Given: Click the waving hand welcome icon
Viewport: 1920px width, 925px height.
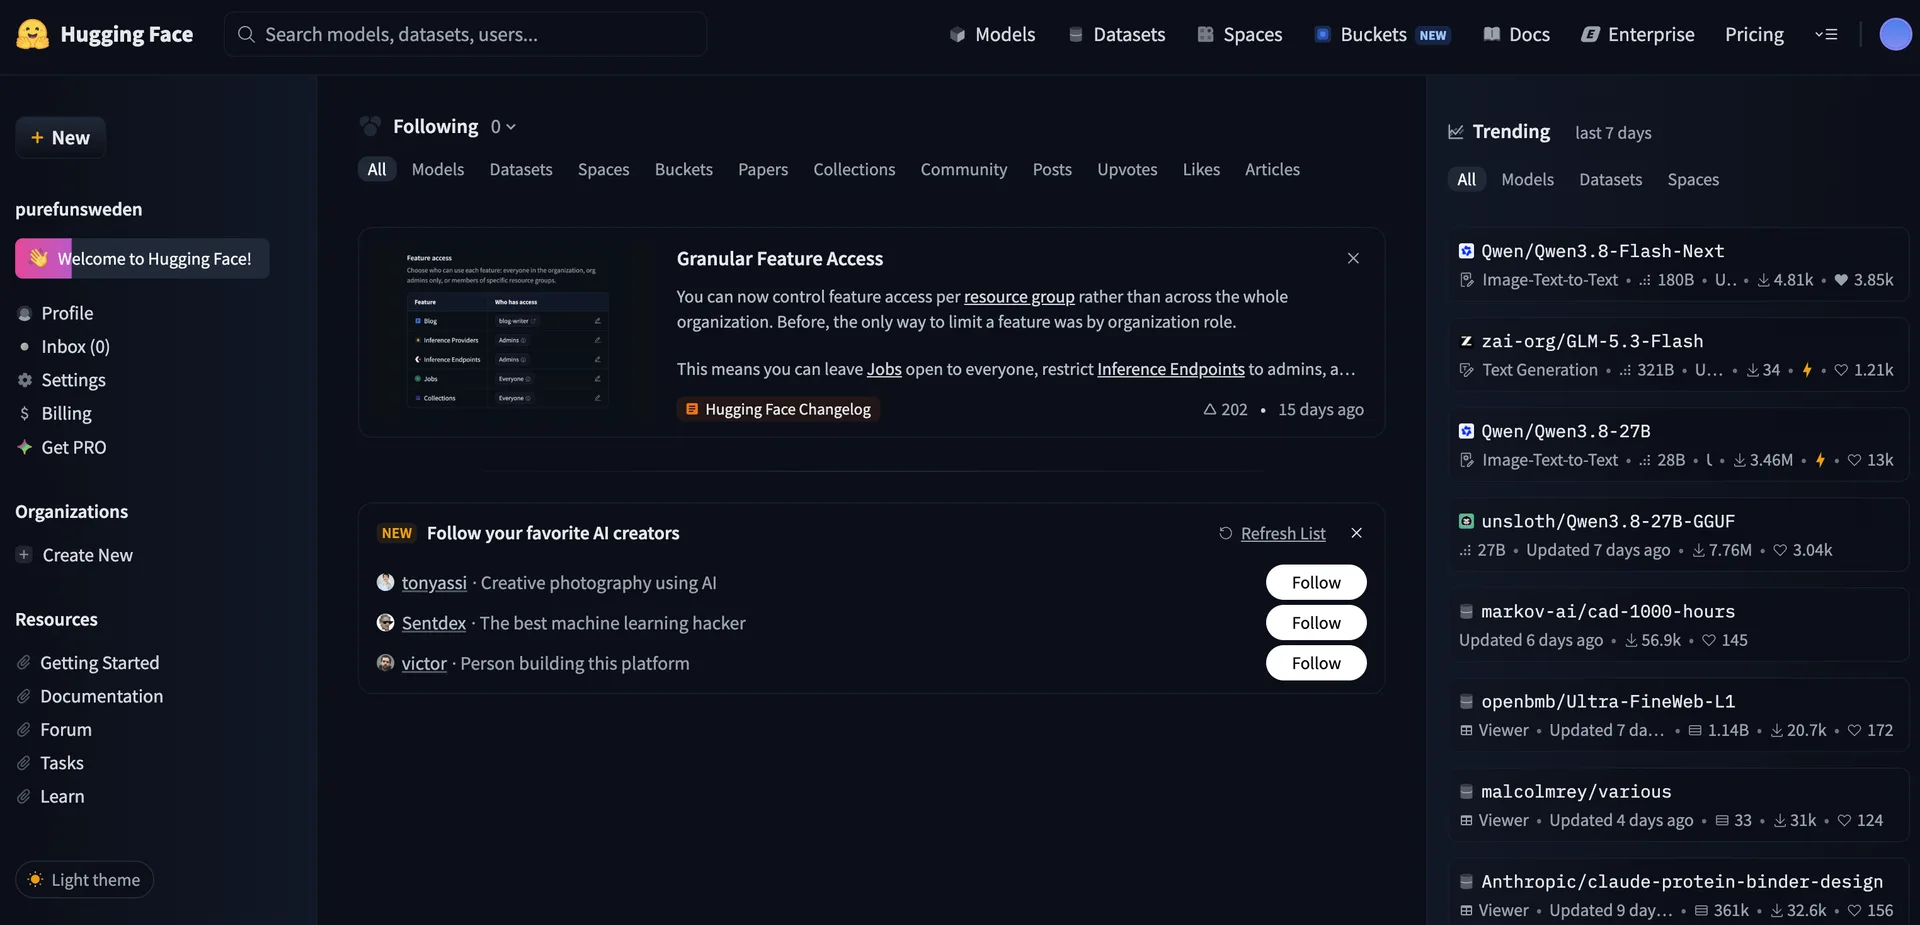Looking at the screenshot, I should point(39,258).
